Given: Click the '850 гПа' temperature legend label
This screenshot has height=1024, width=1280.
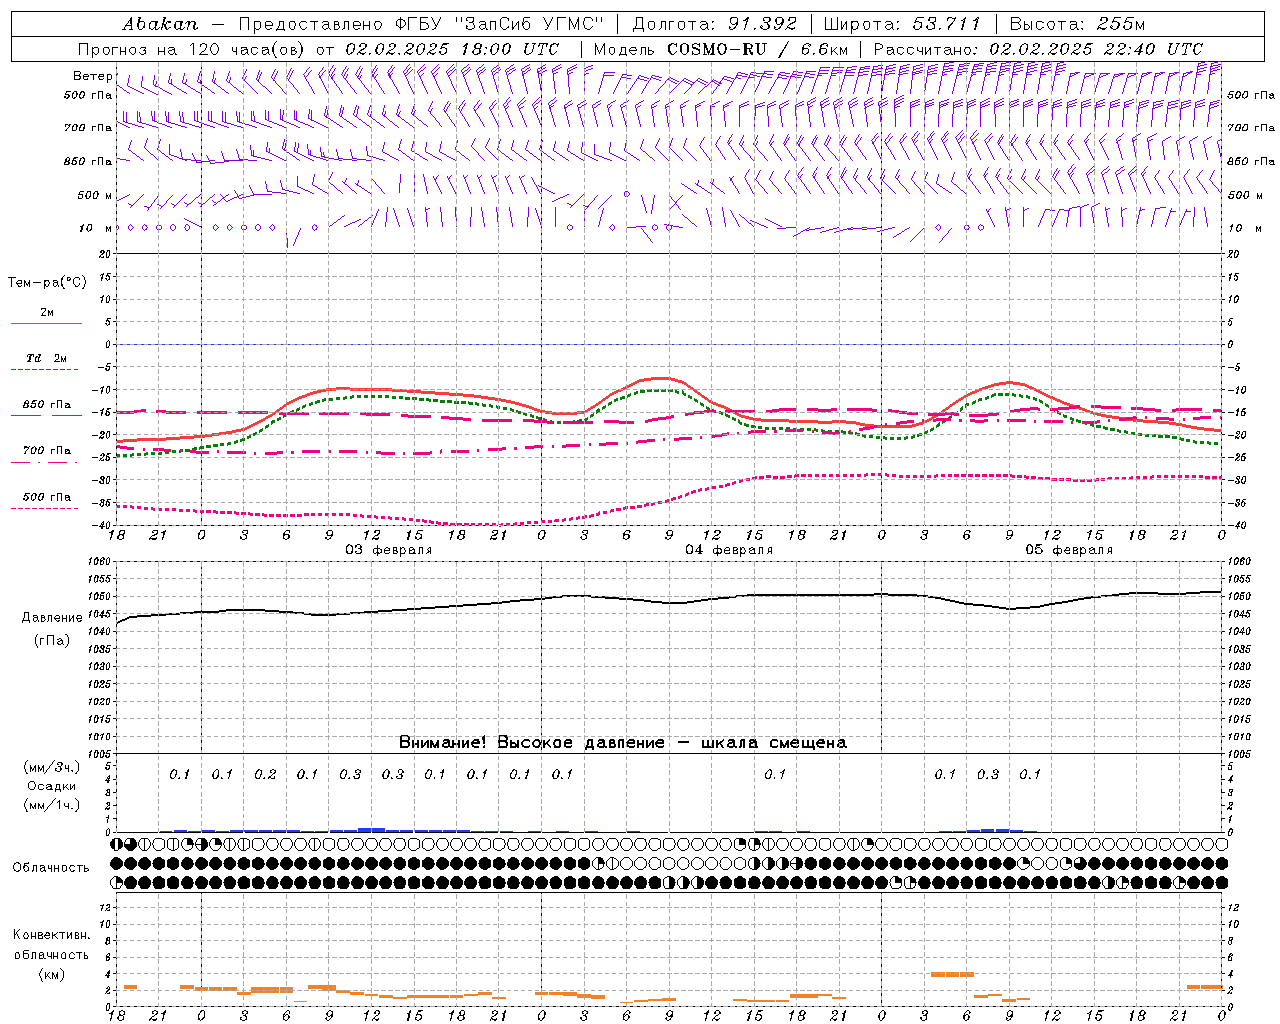Looking at the screenshot, I should 47,405.
